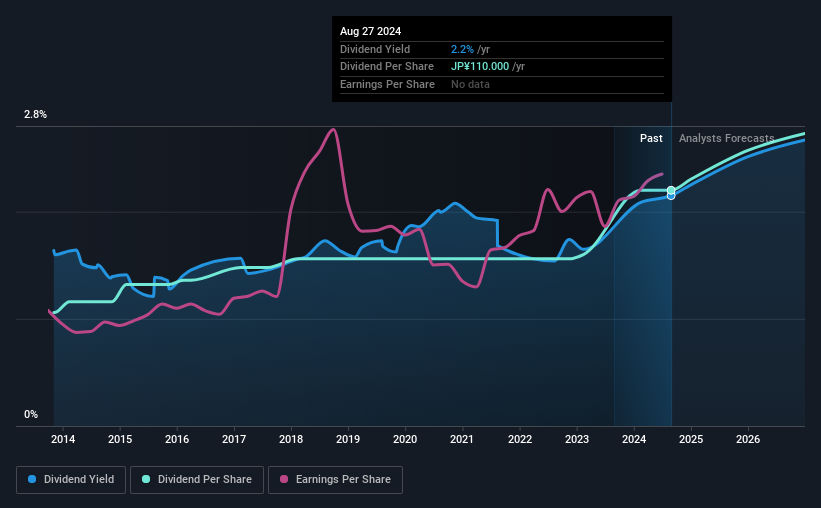Click the 2025 x-axis label

pos(691,439)
